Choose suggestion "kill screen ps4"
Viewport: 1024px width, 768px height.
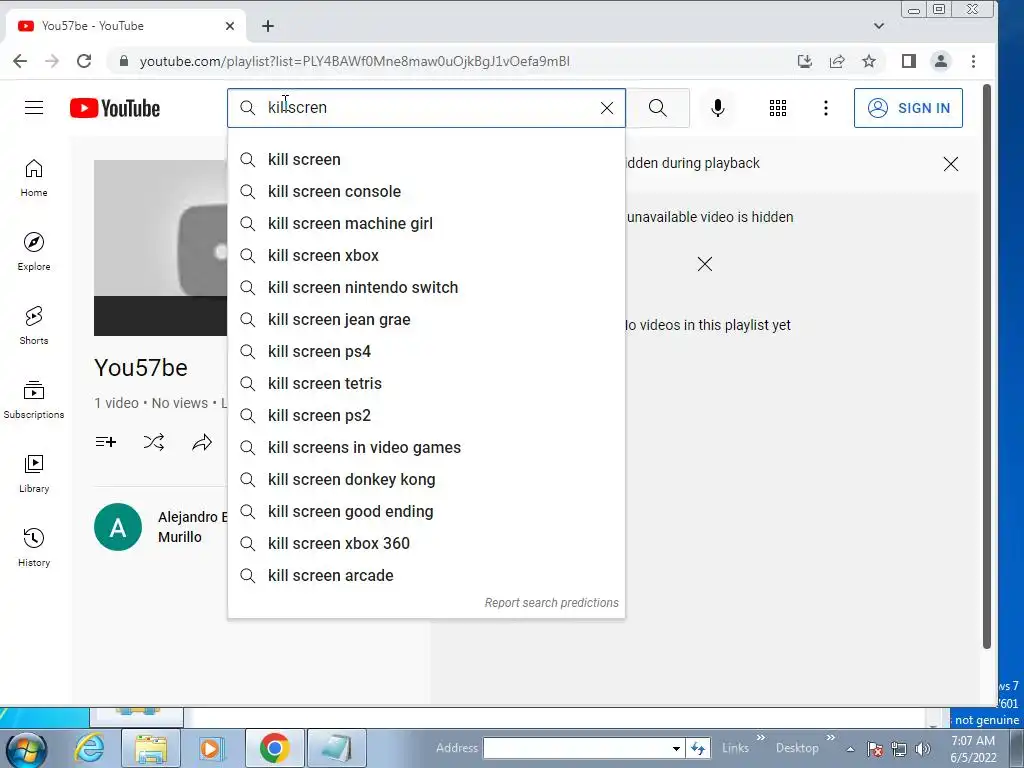pyautogui.click(x=426, y=351)
